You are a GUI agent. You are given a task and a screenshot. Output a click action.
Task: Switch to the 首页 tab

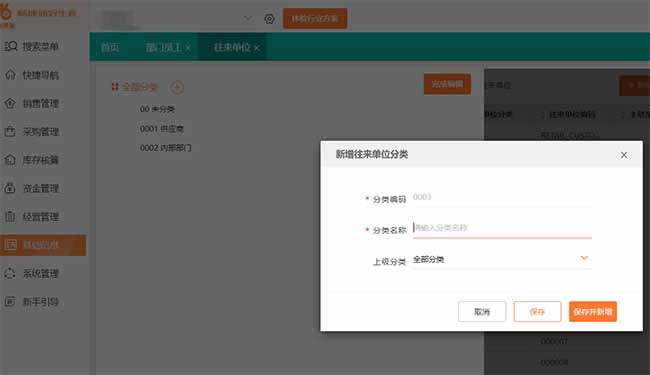click(x=110, y=47)
